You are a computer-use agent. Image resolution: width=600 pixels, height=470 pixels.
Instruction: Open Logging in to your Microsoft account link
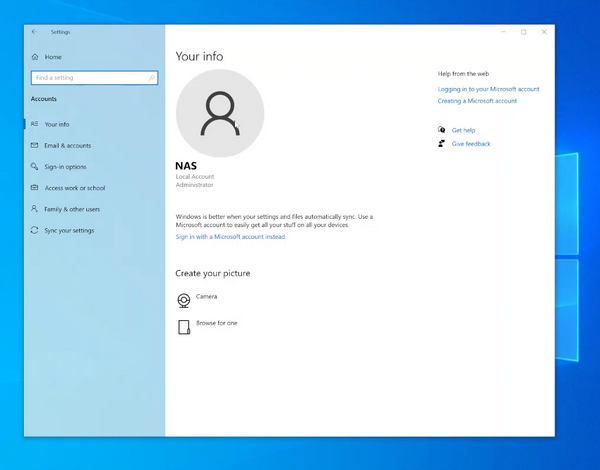coord(488,89)
